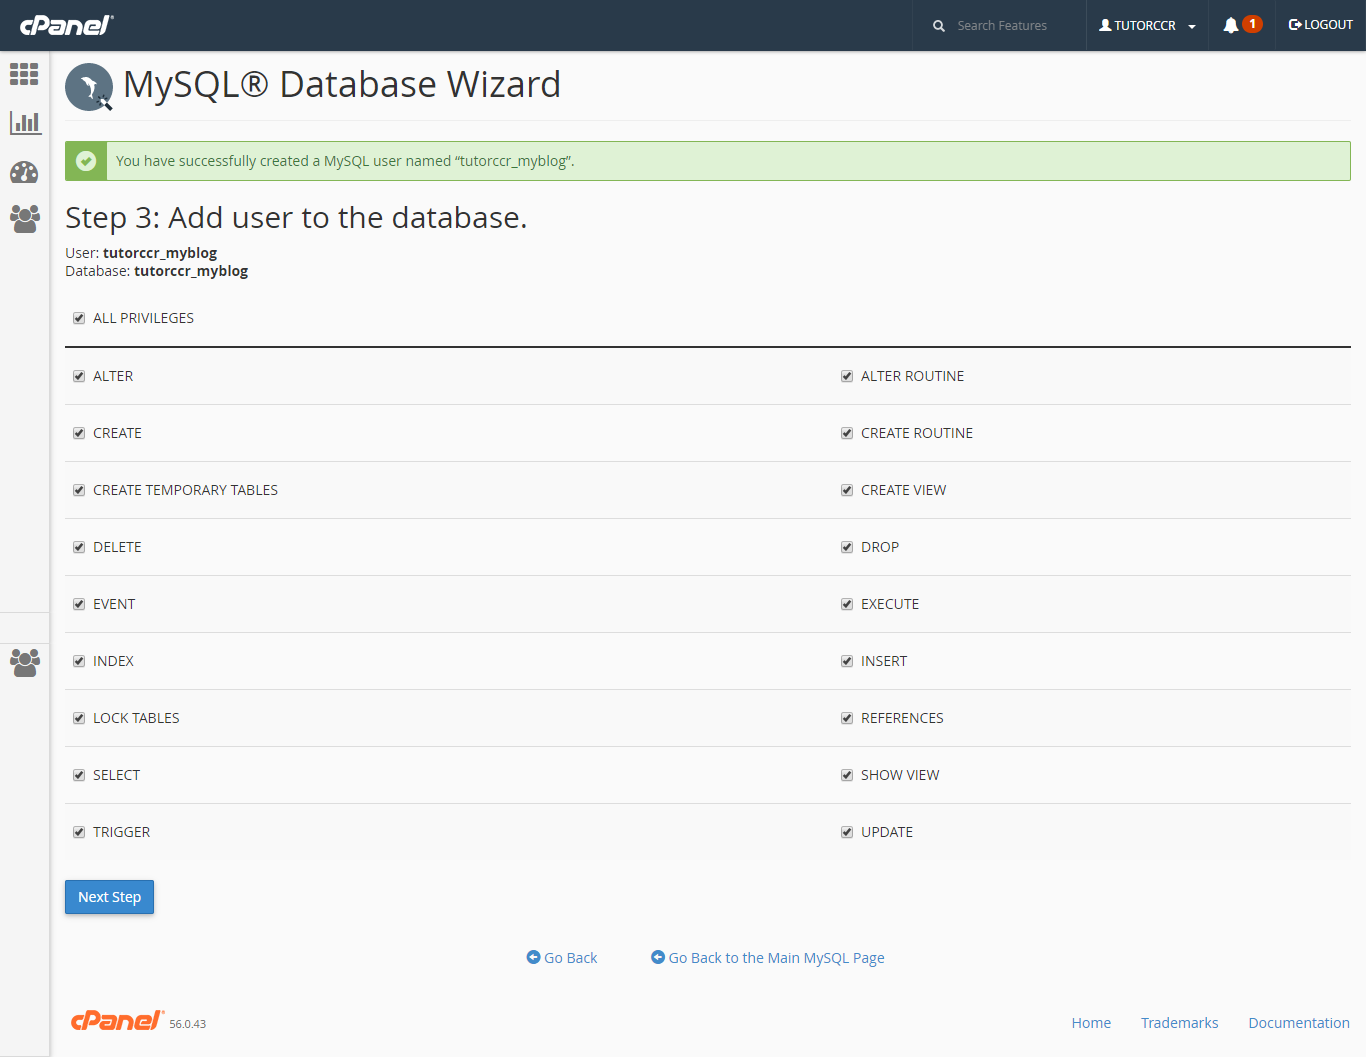Click the Next Step button

coord(109,897)
